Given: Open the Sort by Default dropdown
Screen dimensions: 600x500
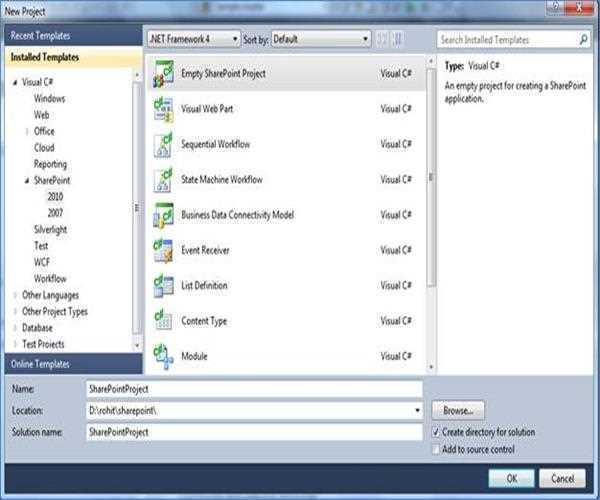Looking at the screenshot, I should [x=321, y=39].
